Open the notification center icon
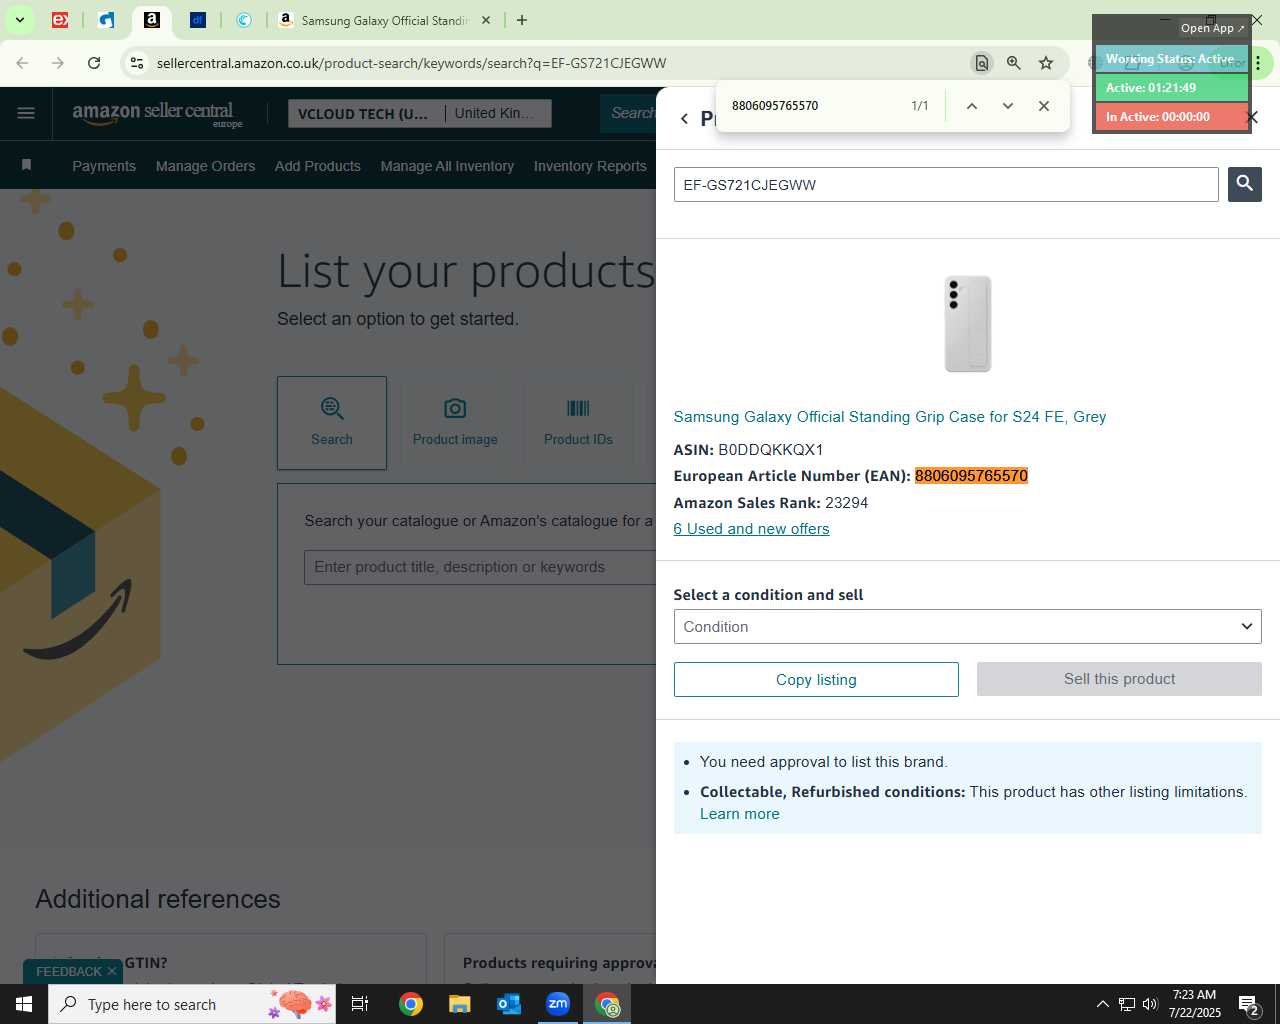 pyautogui.click(x=1248, y=1004)
